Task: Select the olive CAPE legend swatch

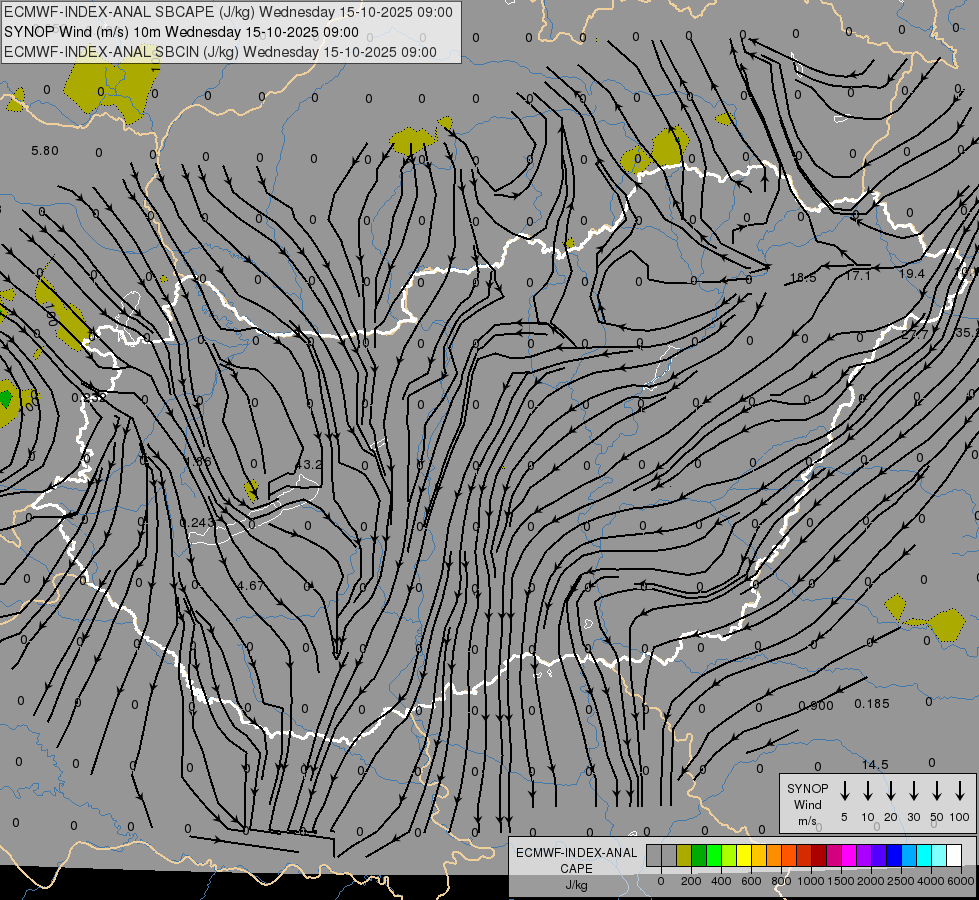Action: 684,855
